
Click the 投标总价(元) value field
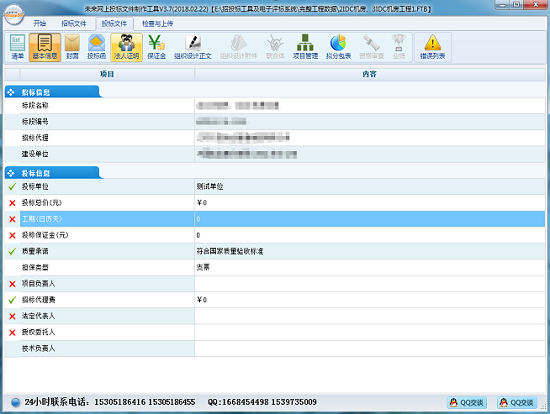[370, 203]
